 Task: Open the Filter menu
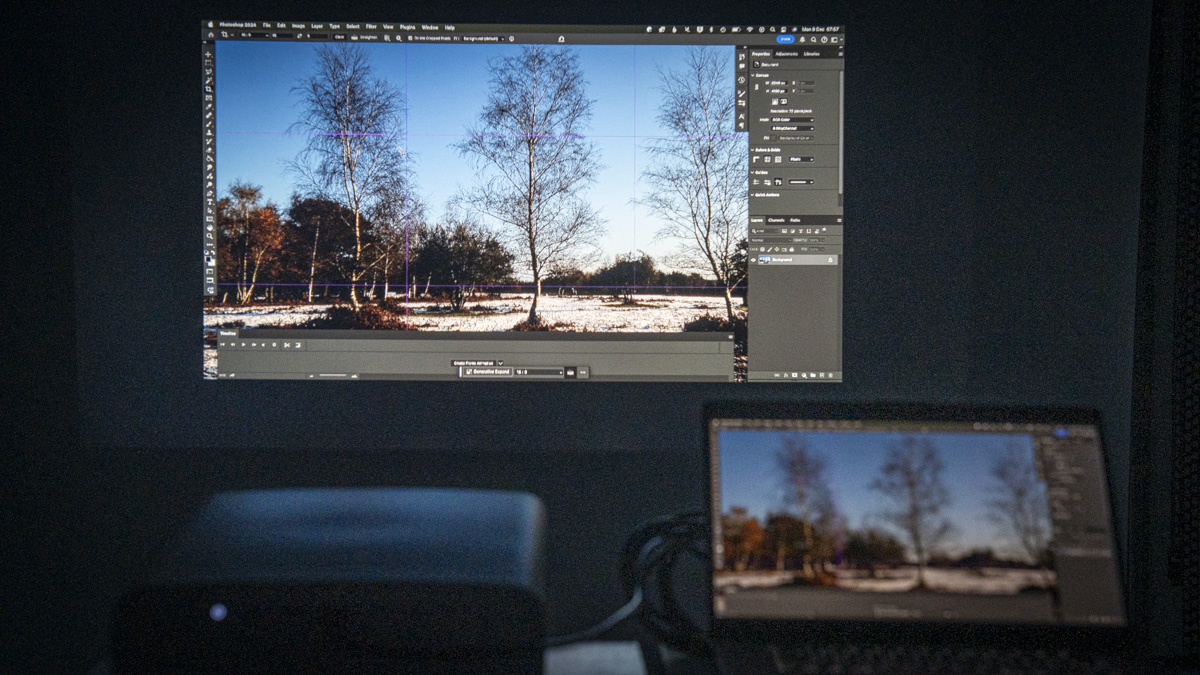[x=371, y=26]
